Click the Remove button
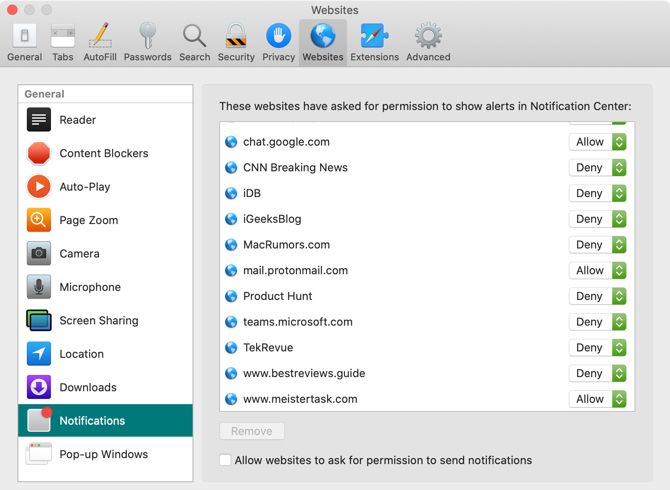The height and width of the screenshot is (490, 670). click(x=252, y=431)
